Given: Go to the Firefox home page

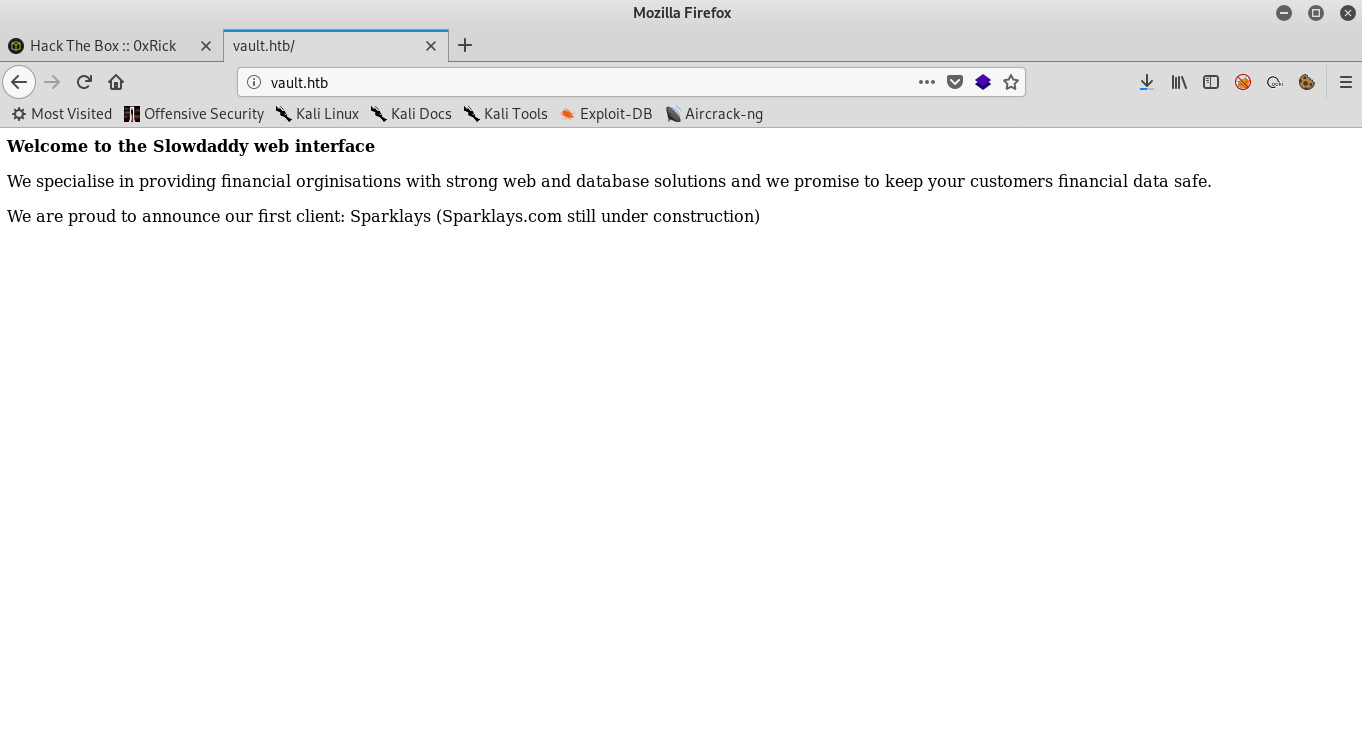Looking at the screenshot, I should click(116, 82).
